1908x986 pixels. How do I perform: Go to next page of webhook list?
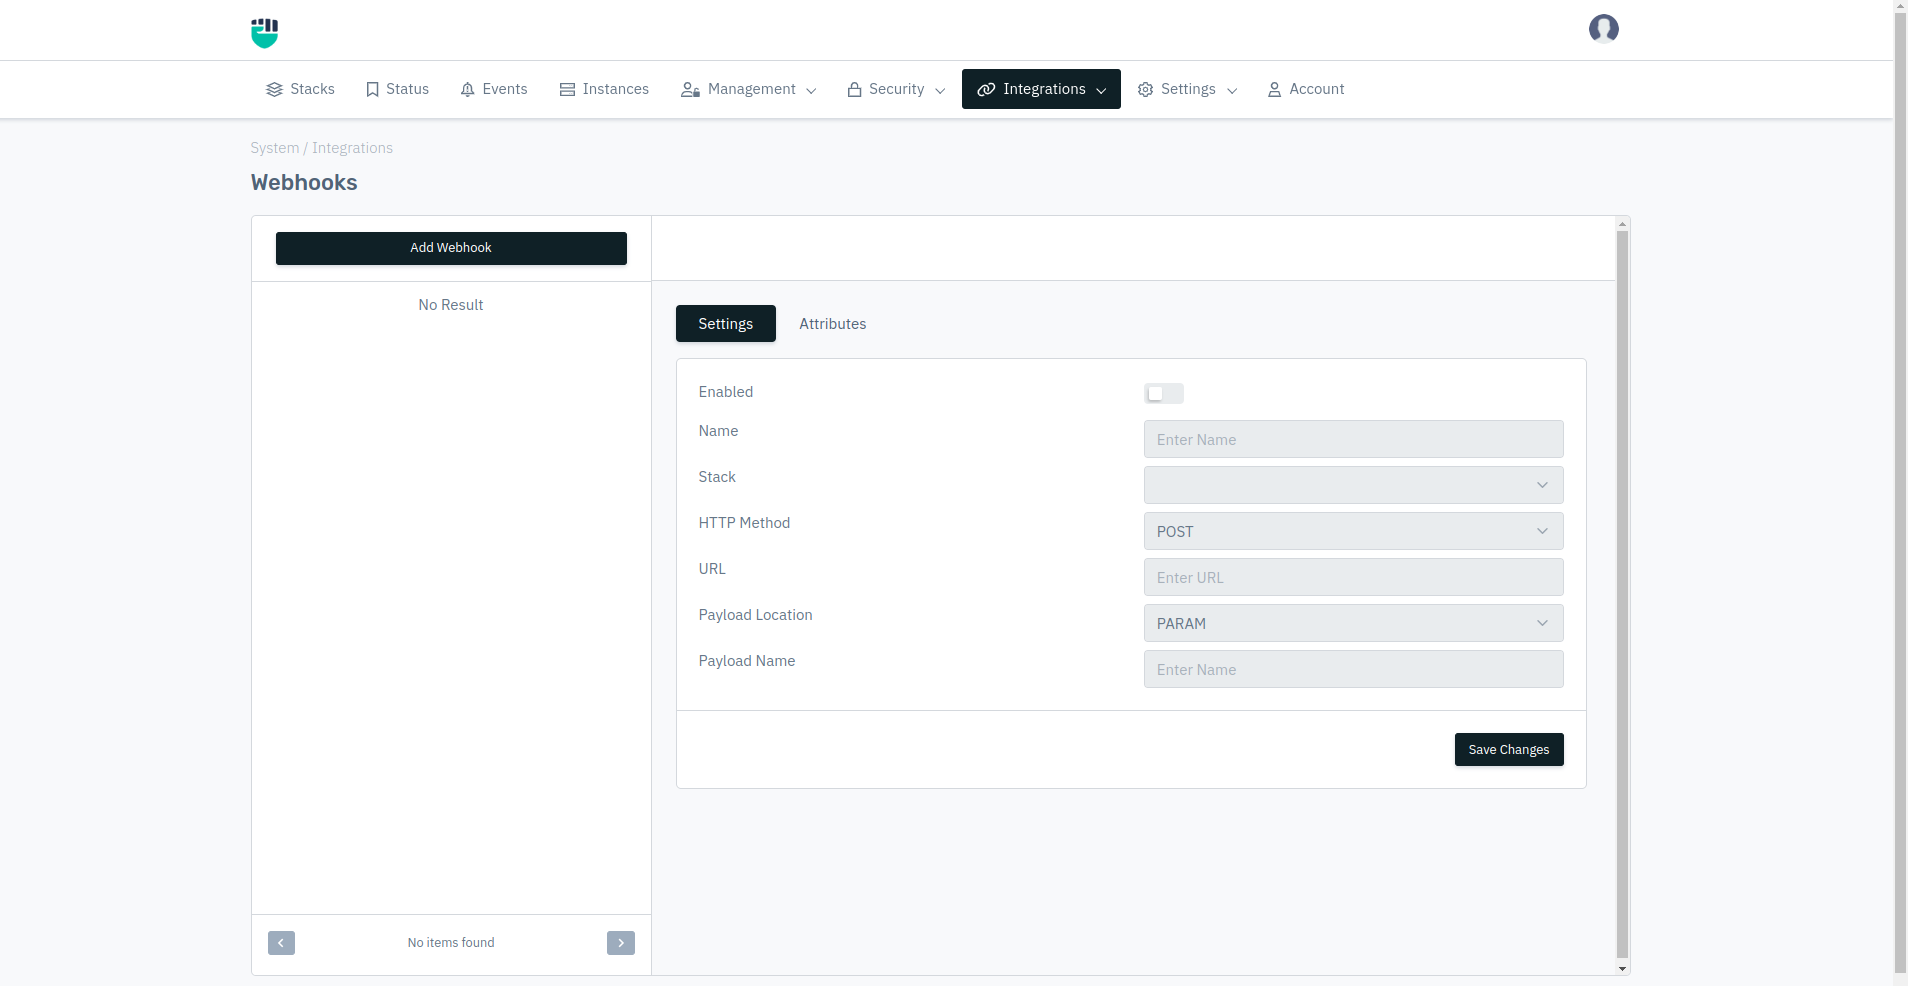point(621,943)
